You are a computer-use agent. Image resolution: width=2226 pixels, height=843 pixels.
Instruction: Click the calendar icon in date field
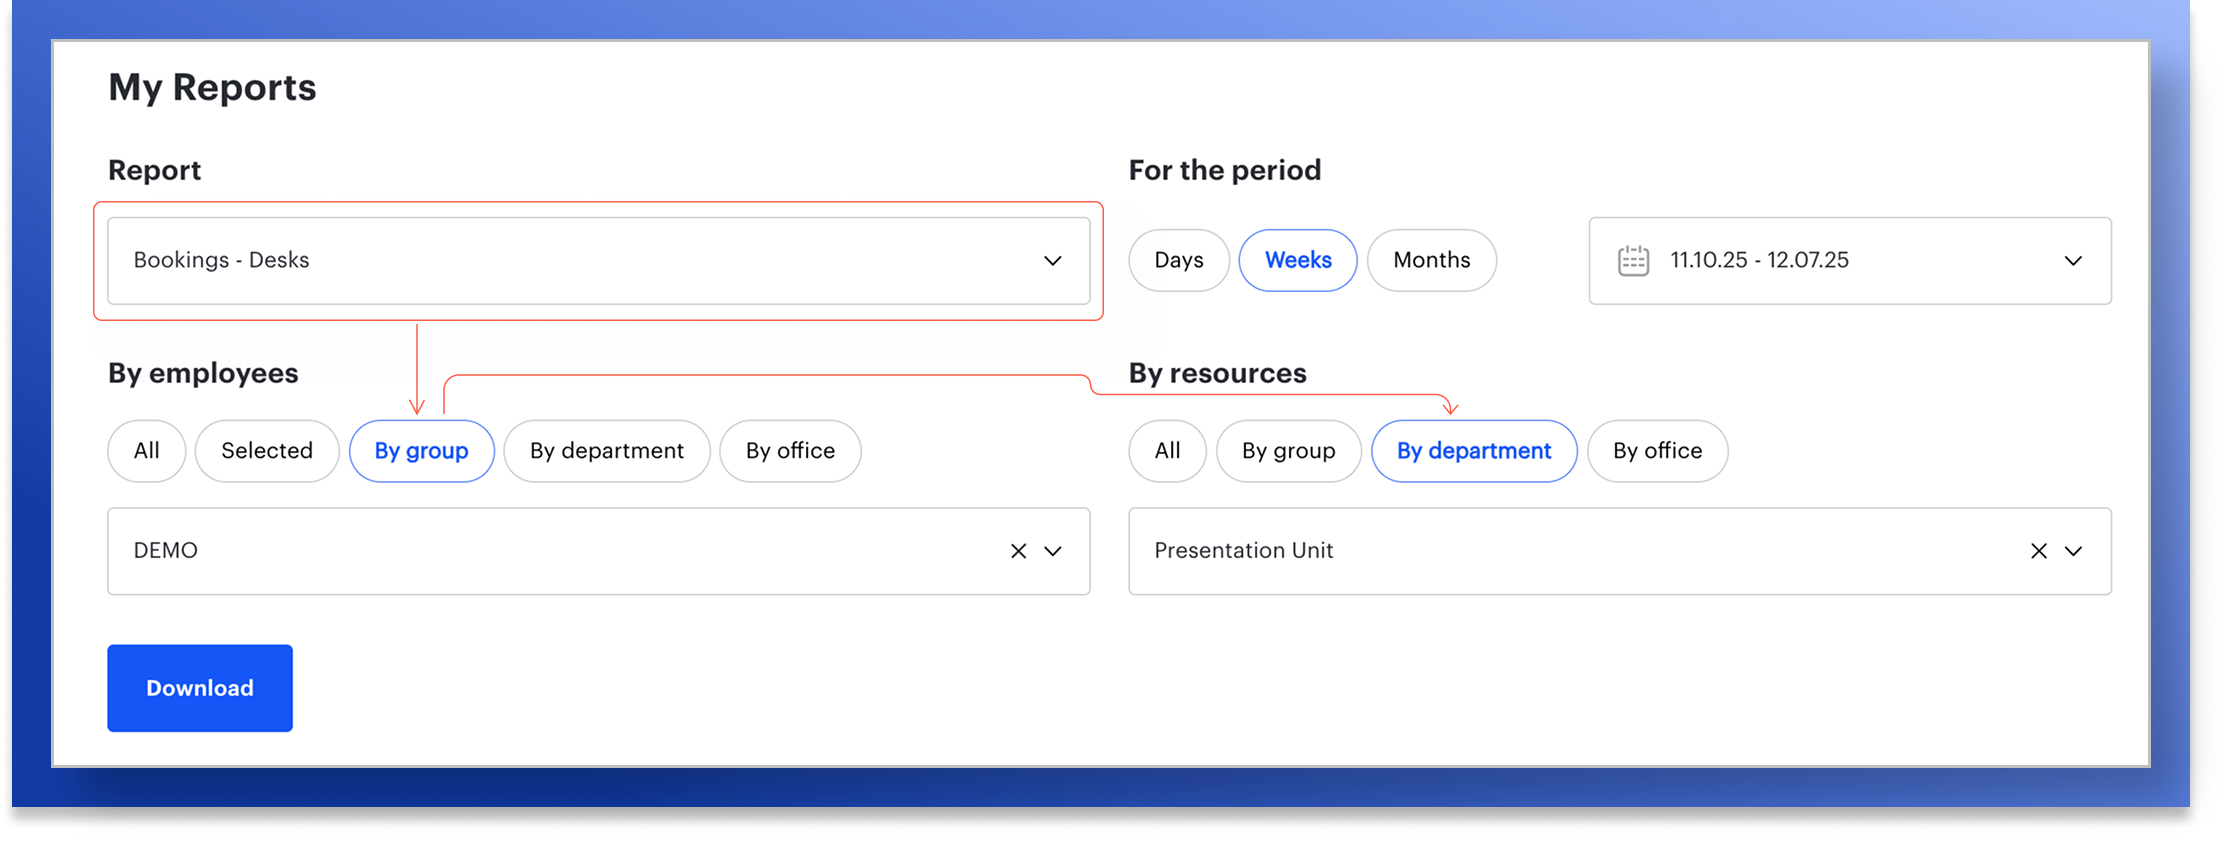pos(1633,261)
